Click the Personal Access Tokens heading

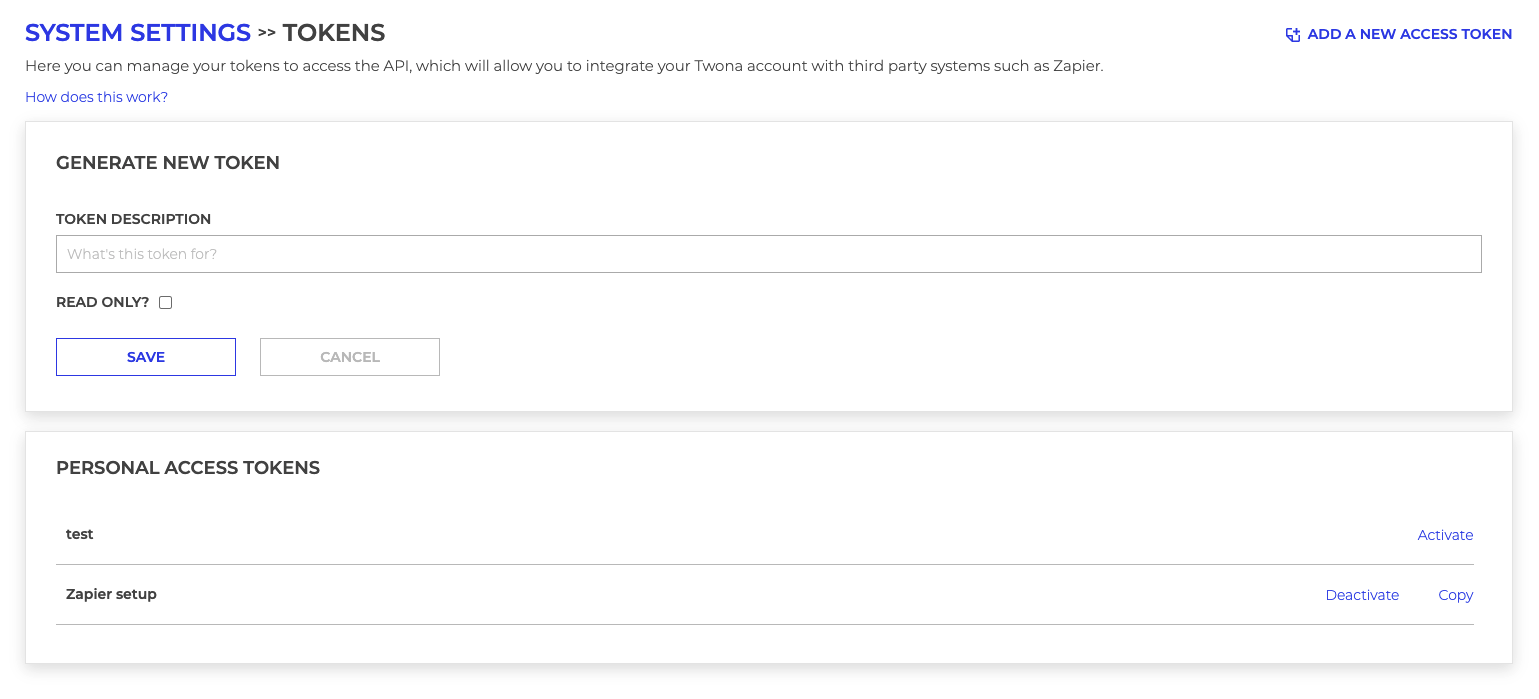188,468
